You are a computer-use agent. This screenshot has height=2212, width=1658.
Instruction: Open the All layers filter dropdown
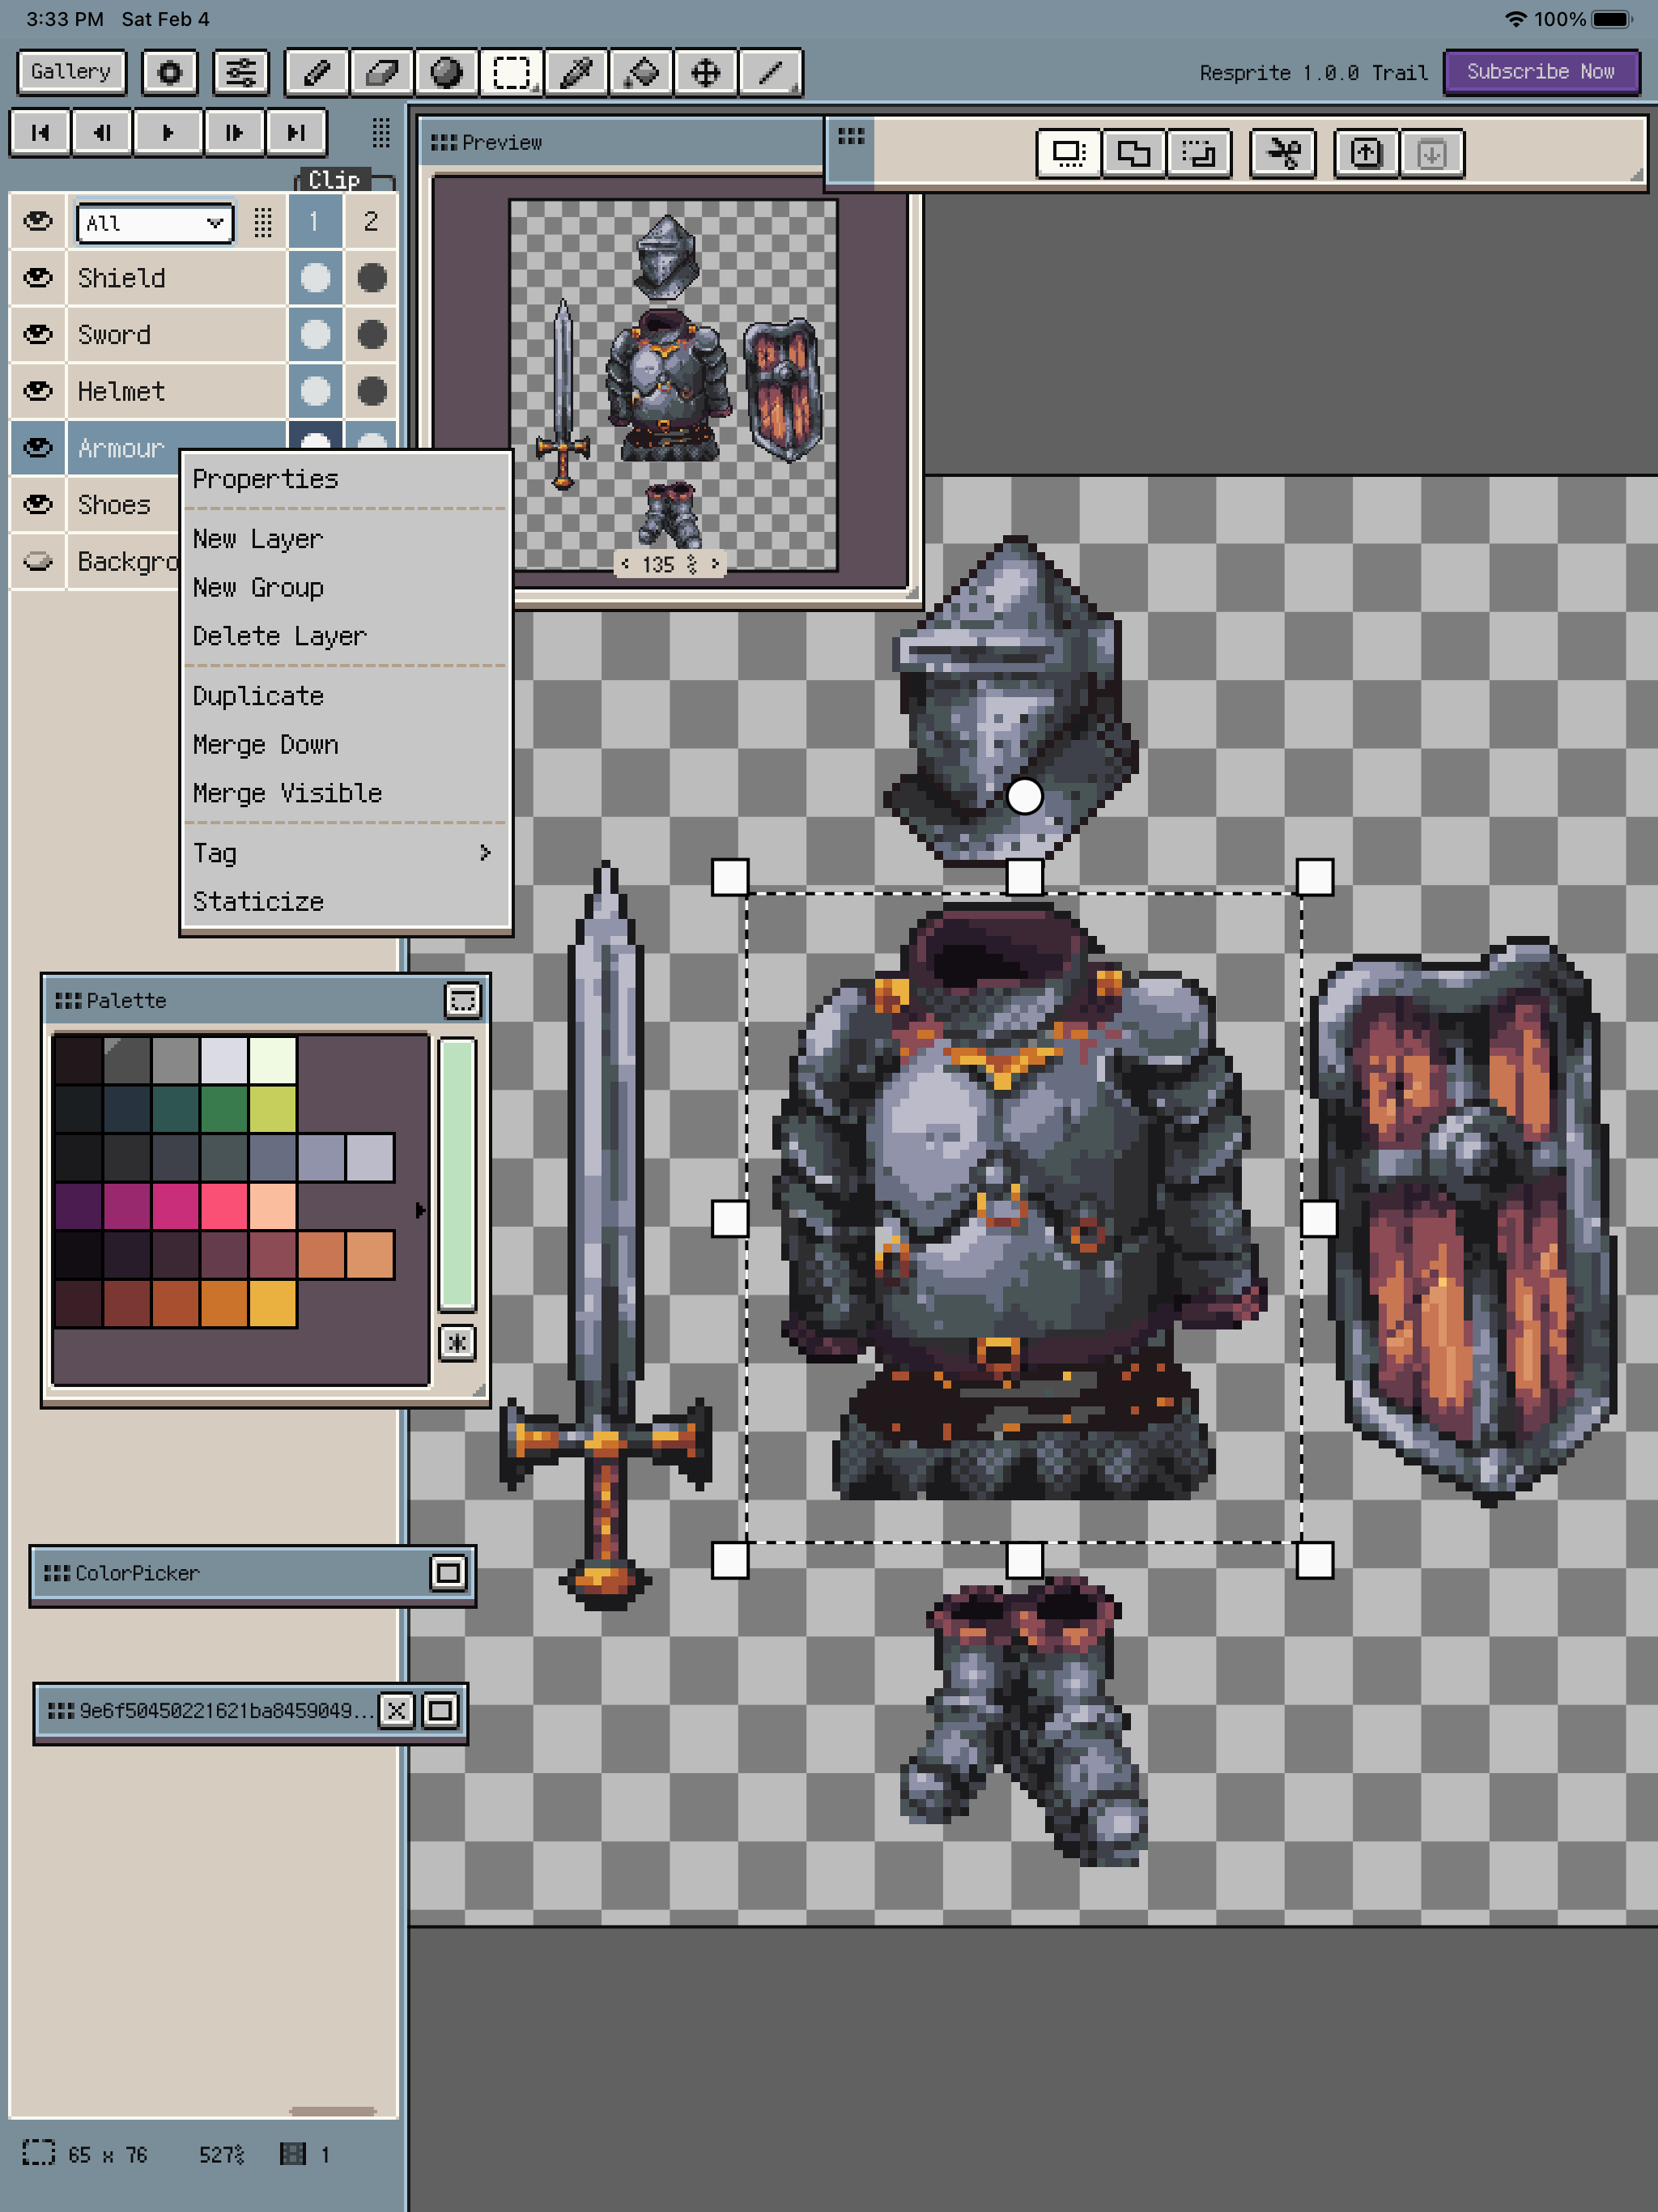click(x=153, y=222)
